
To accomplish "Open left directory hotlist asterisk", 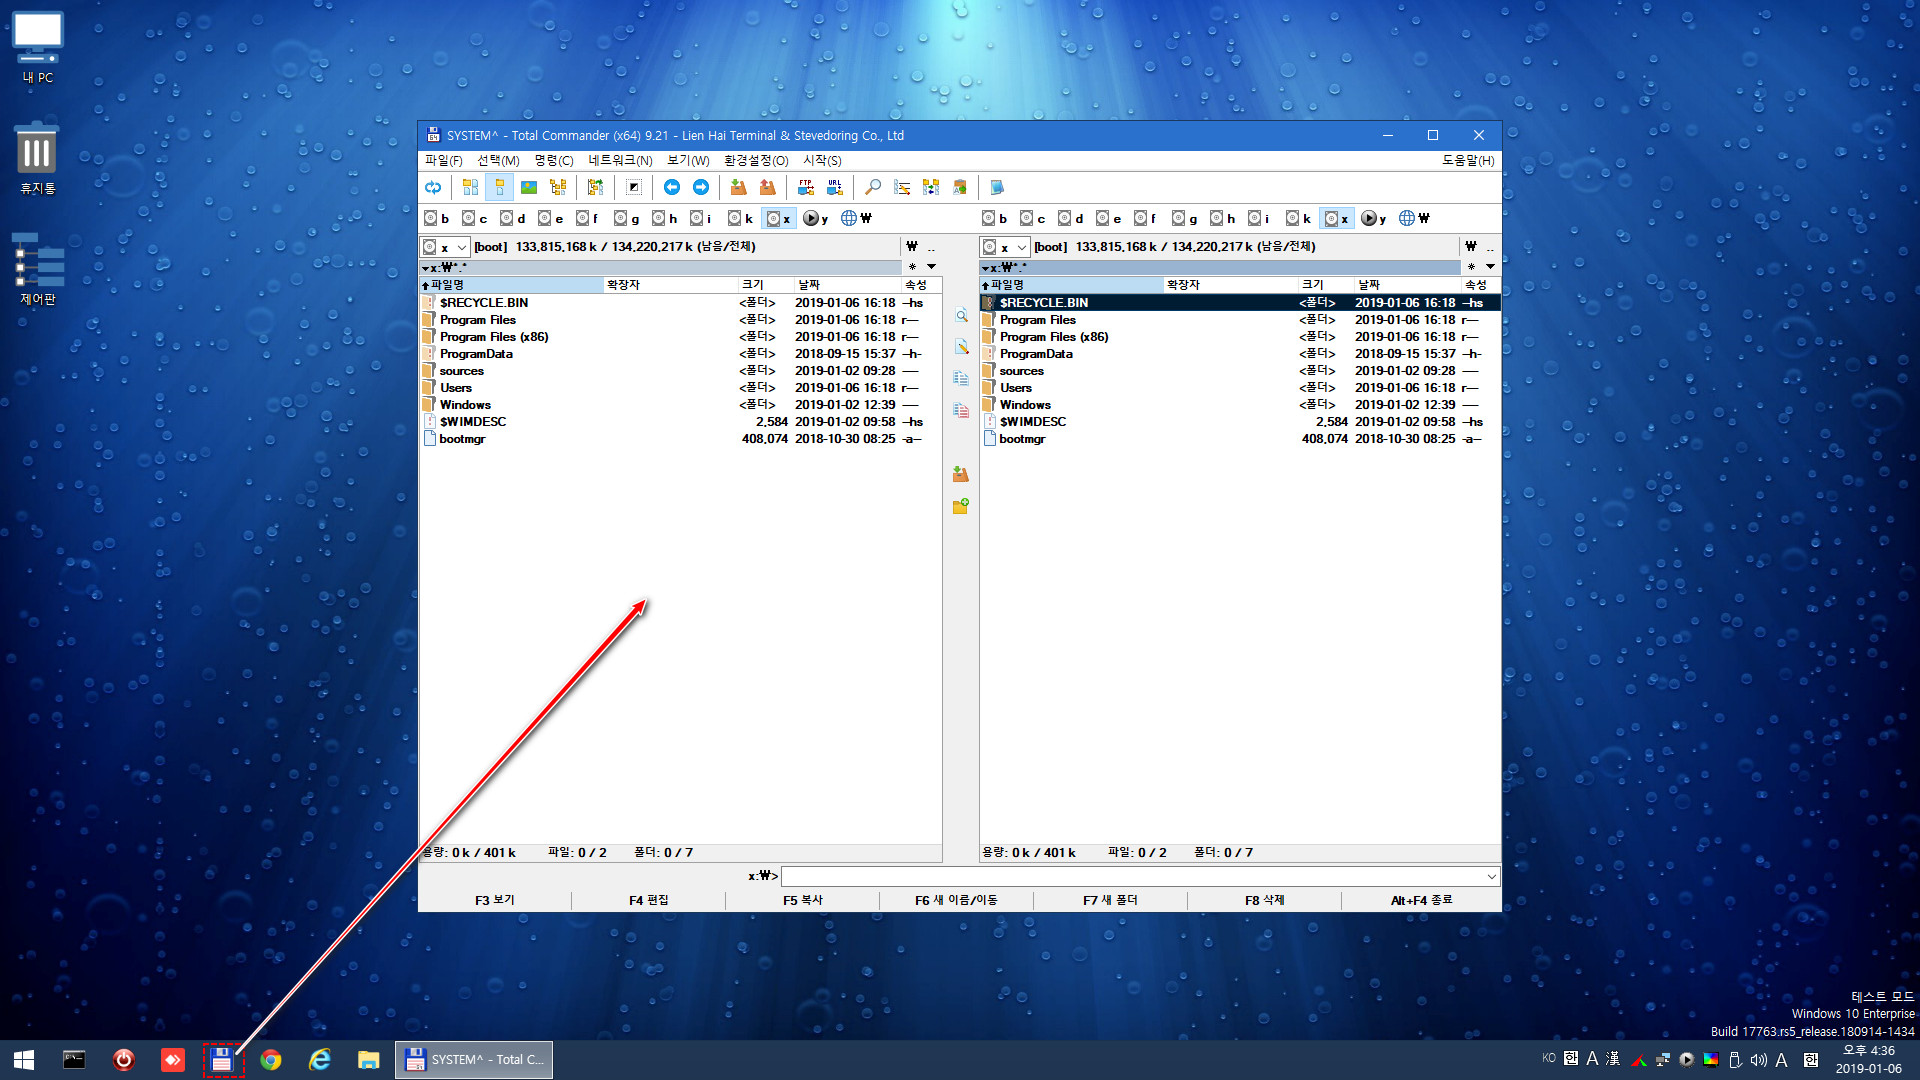I will [x=912, y=267].
